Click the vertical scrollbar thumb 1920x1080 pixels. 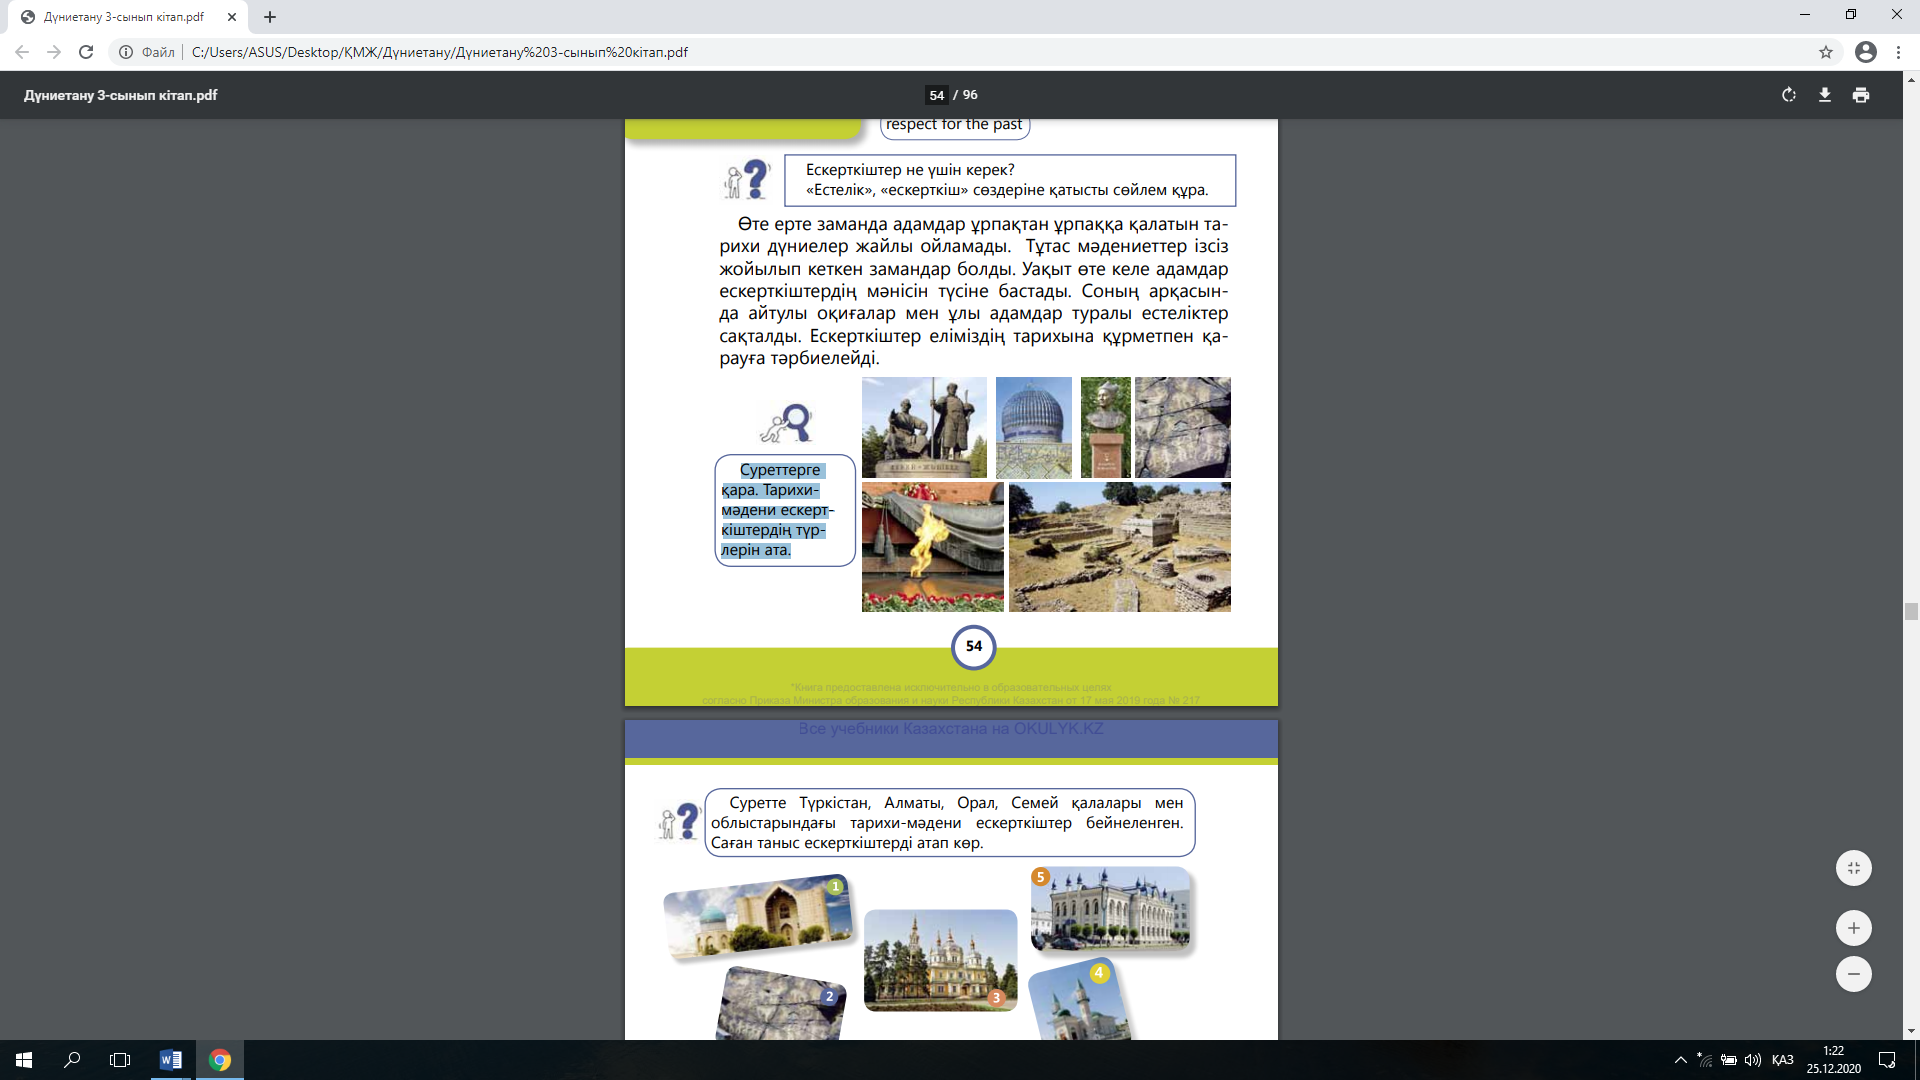pos(1911,612)
